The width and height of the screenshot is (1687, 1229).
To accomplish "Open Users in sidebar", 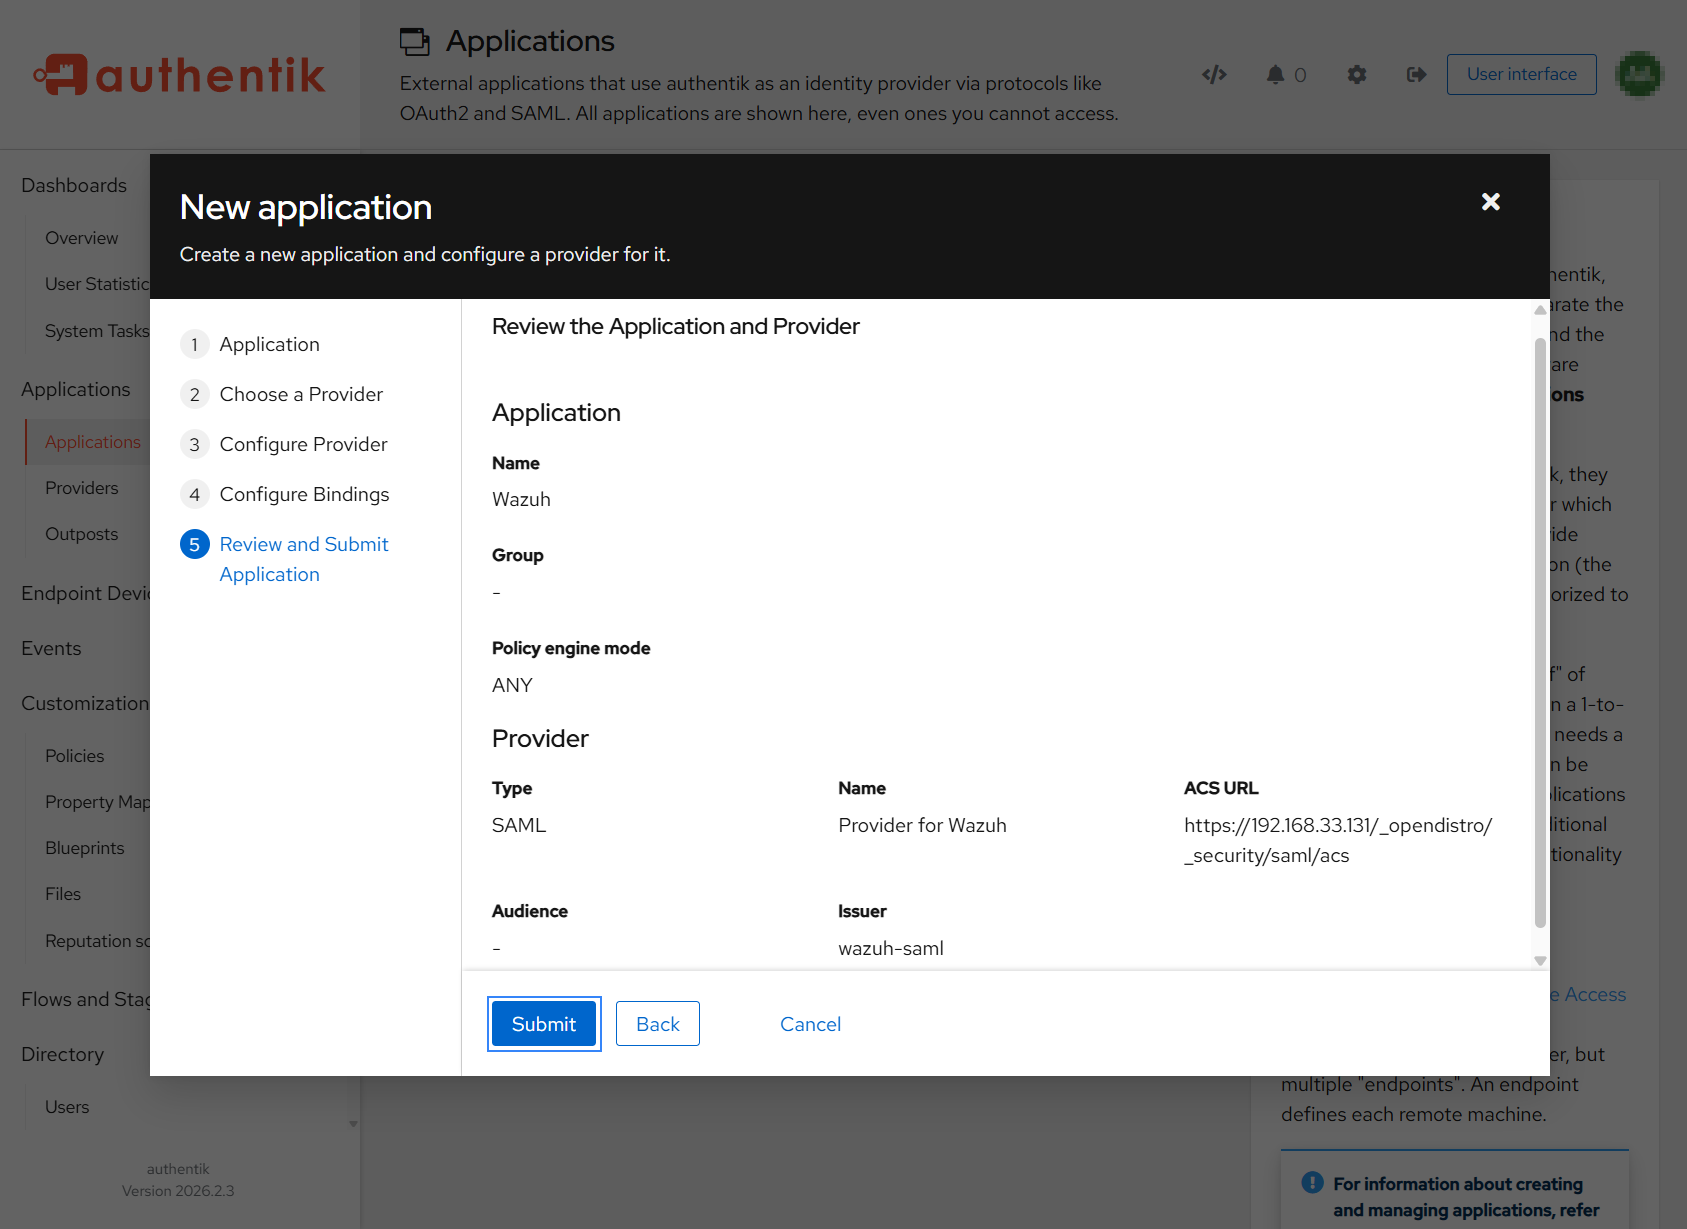I will (67, 1107).
